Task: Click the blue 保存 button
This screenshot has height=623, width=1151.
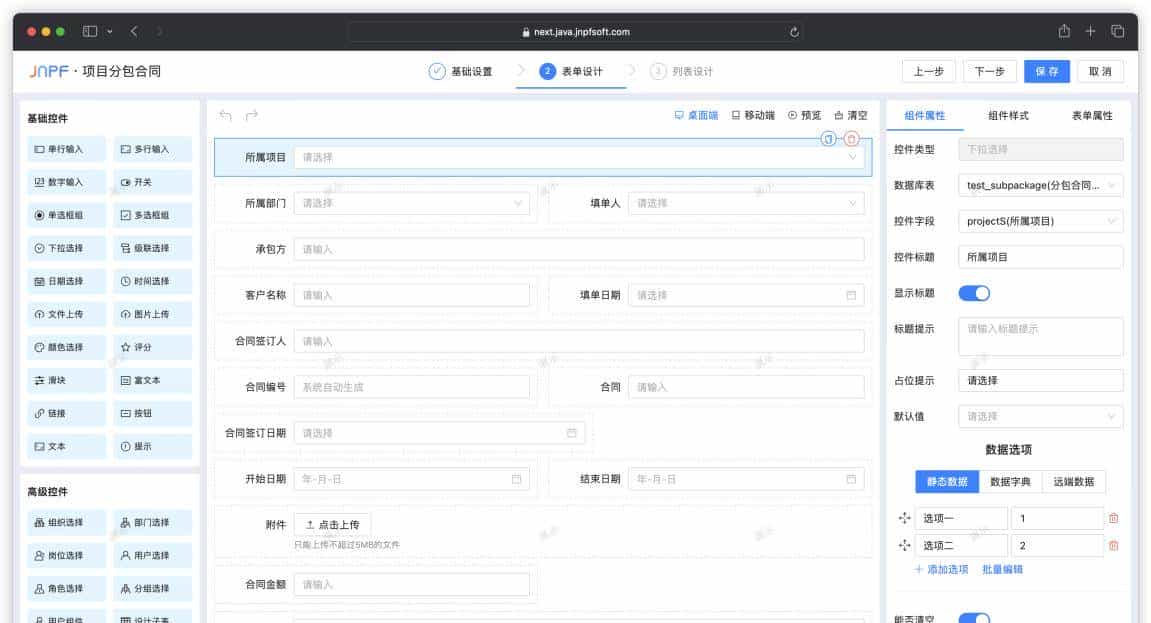Action: coord(1047,71)
